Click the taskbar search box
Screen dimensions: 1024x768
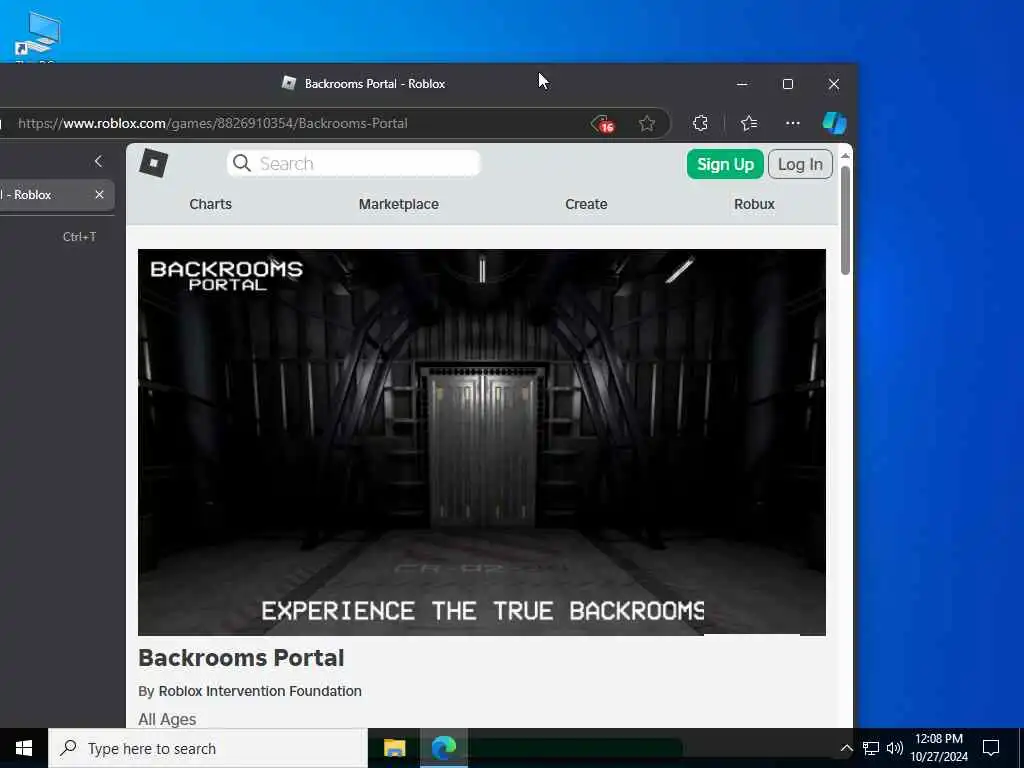pos(208,748)
